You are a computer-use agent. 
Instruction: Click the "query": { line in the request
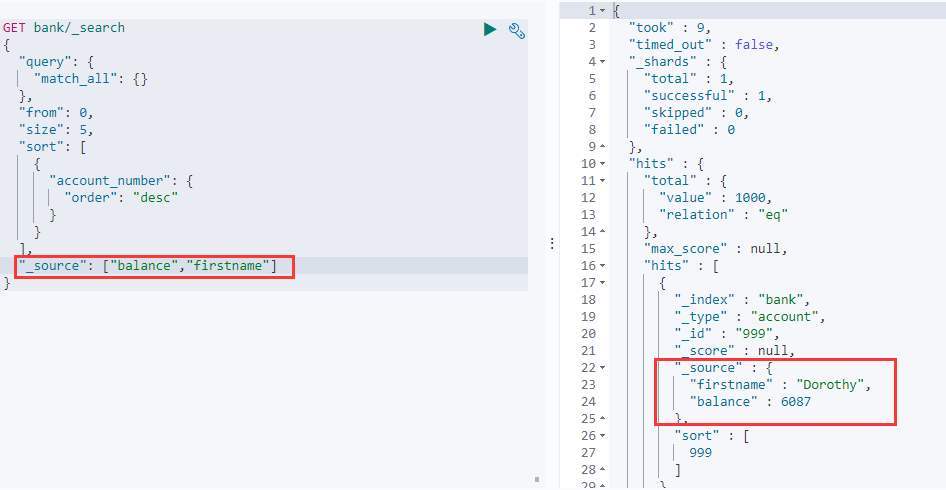[x=56, y=62]
